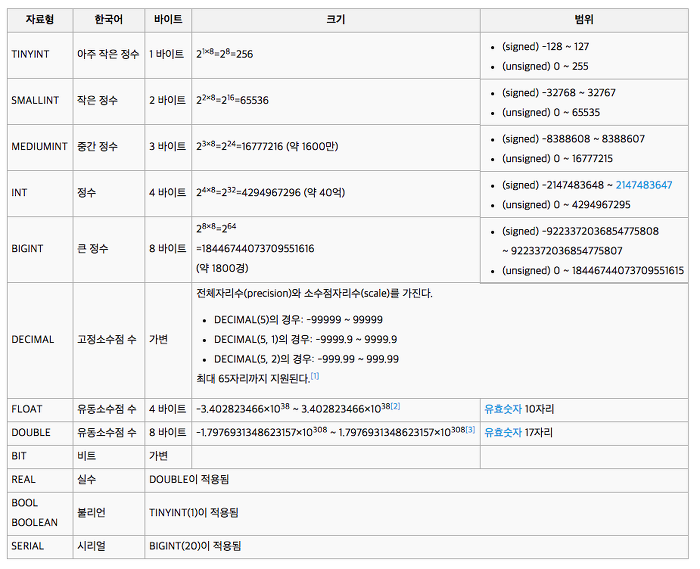Select the TINYINT cell
Image resolution: width=700 pixels, height=569 pixels.
tap(40, 54)
